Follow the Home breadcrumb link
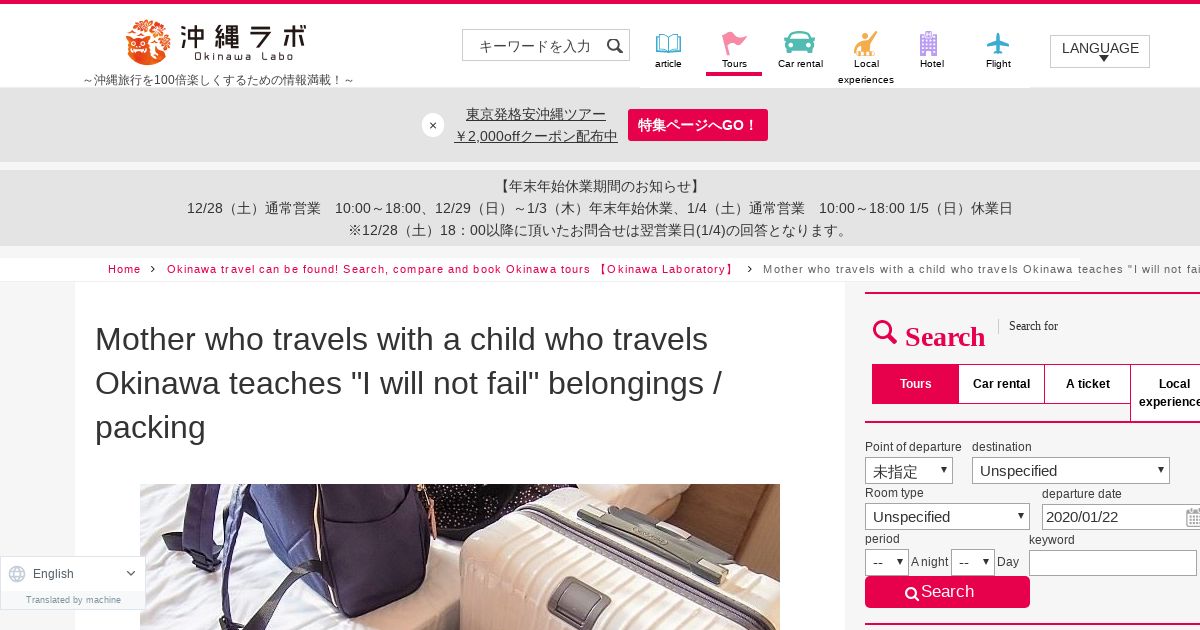1200x630 pixels. (125, 269)
